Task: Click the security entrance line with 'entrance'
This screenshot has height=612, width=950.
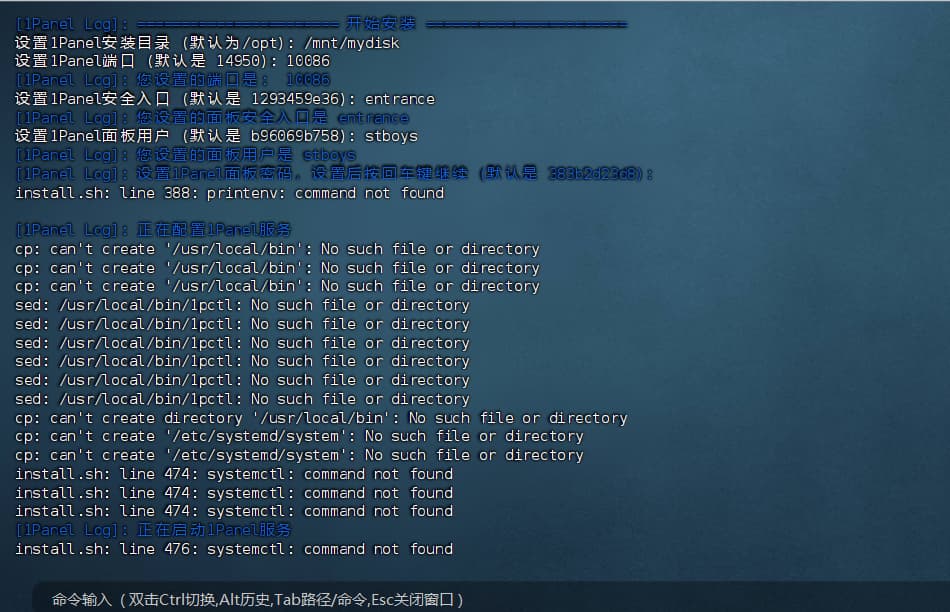Action: click(225, 99)
